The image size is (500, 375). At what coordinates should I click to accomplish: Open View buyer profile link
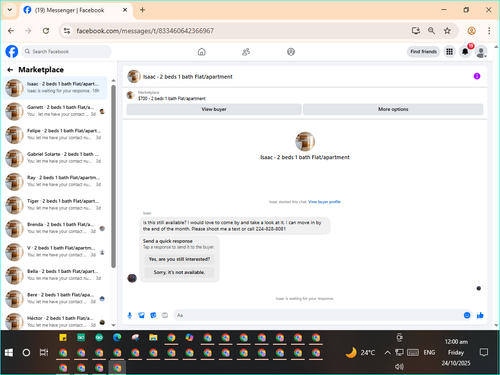pyautogui.click(x=324, y=202)
